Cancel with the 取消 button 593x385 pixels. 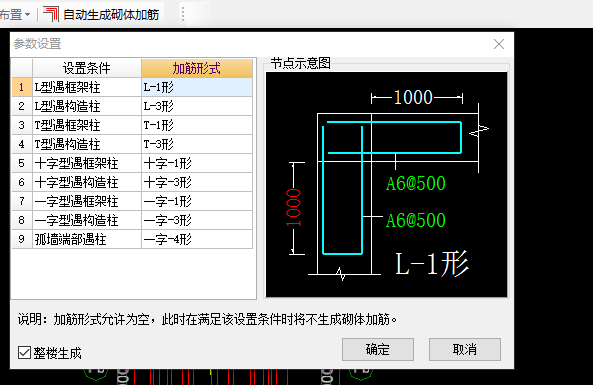[465, 349]
